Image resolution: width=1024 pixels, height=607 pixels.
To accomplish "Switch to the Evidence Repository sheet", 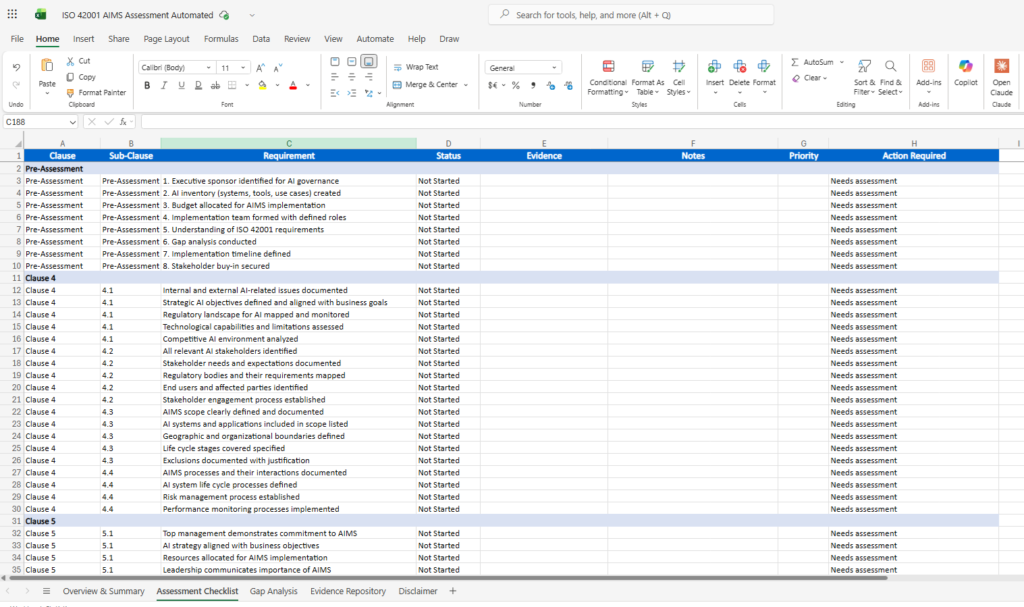I will [347, 591].
